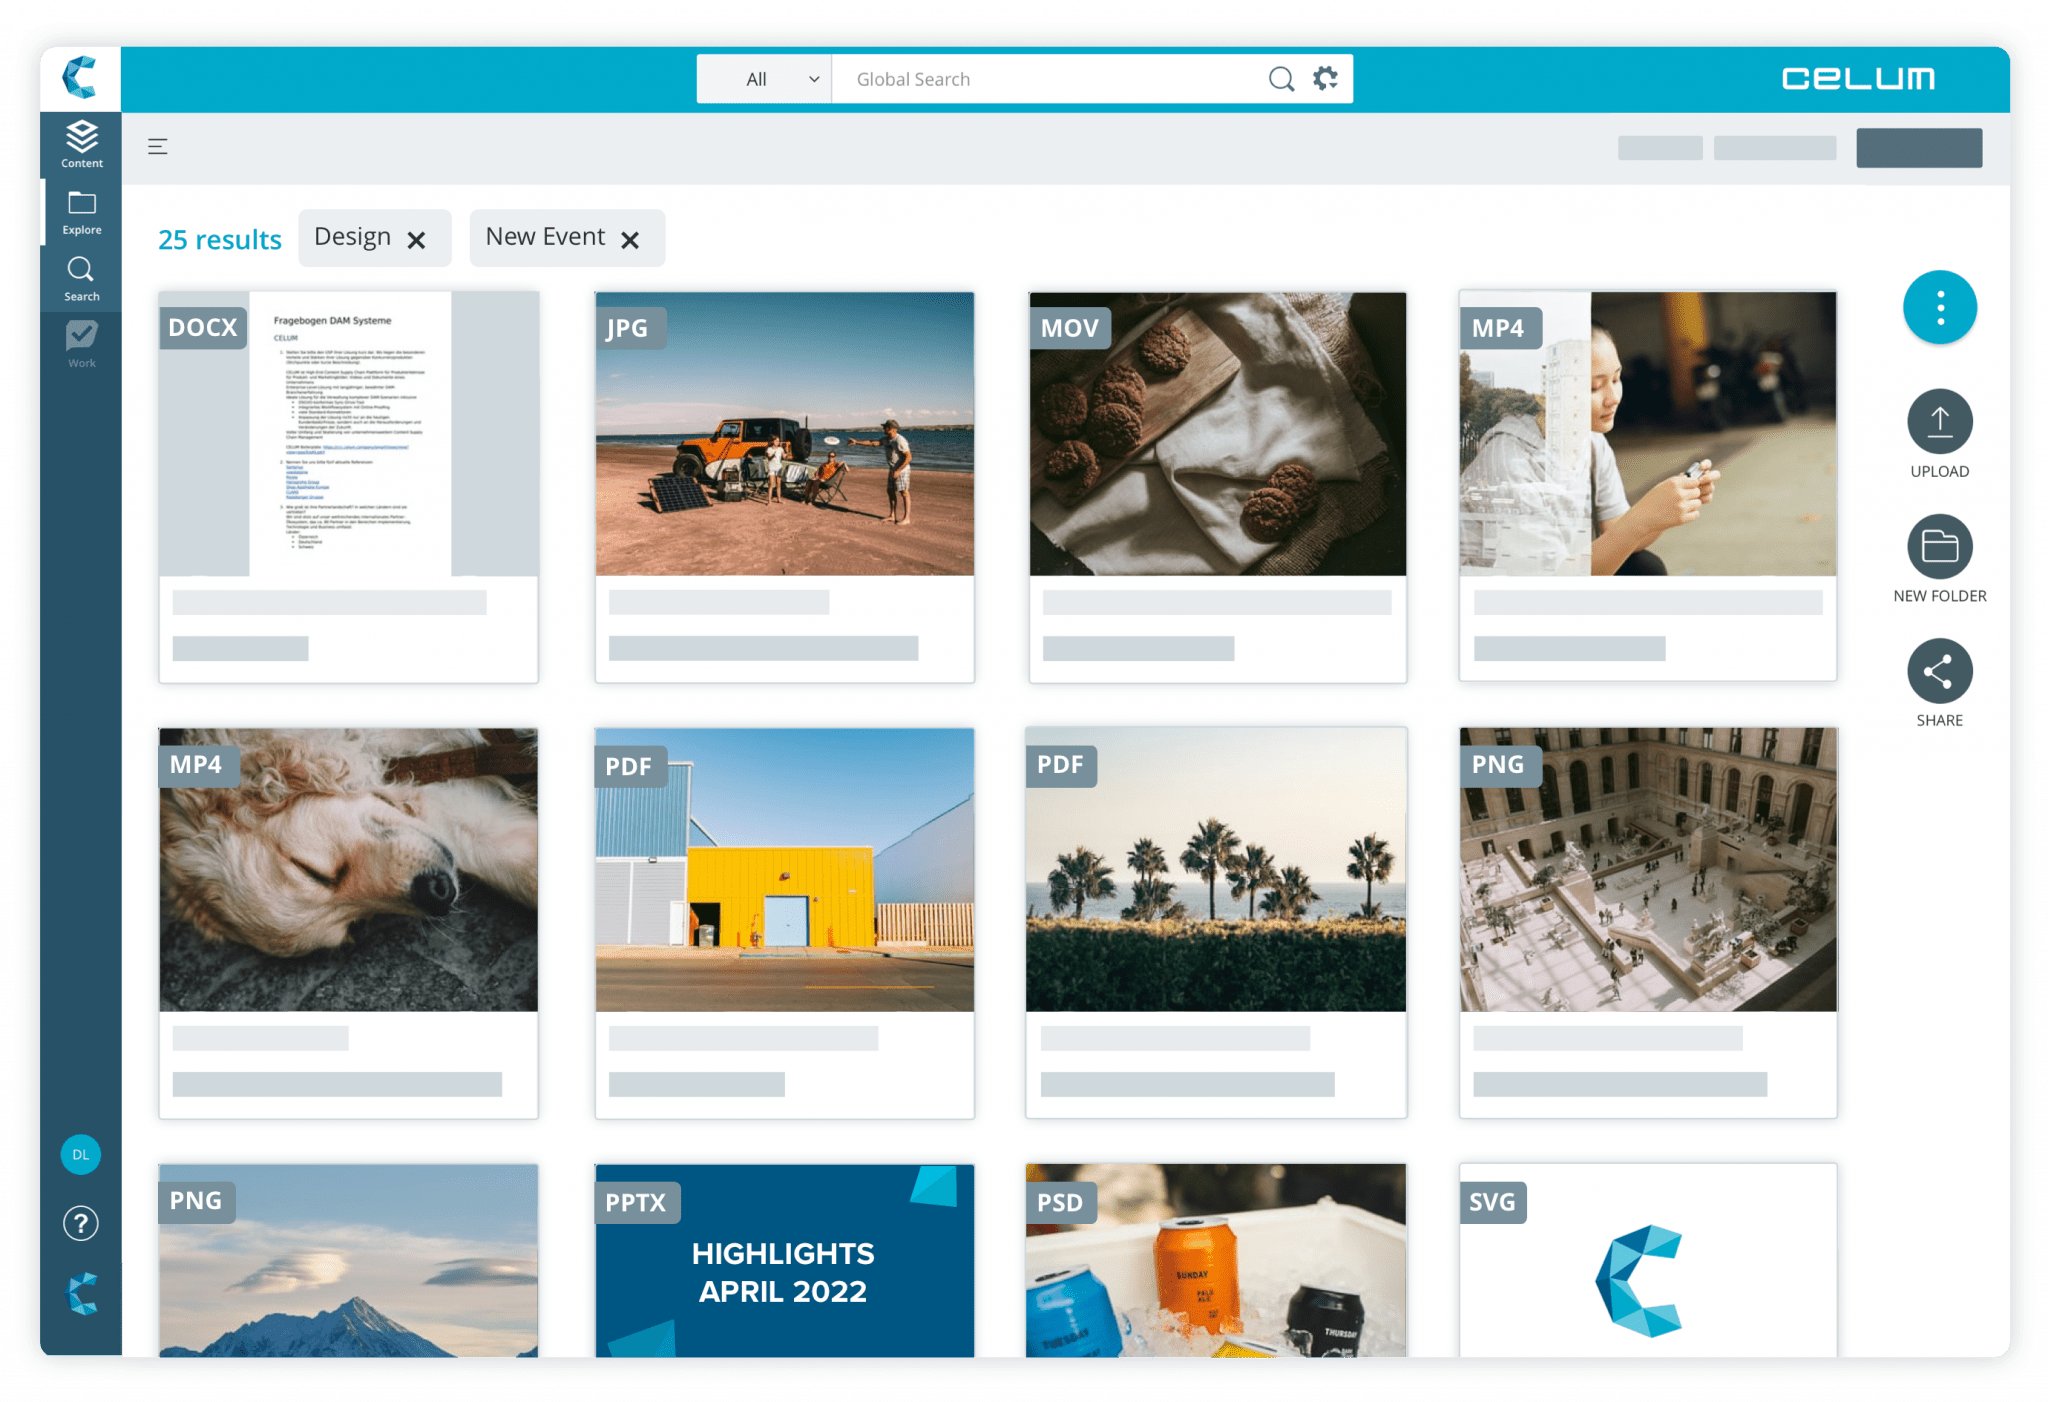Open the Upload action on the right
2048x1402 pixels.
(x=1939, y=422)
